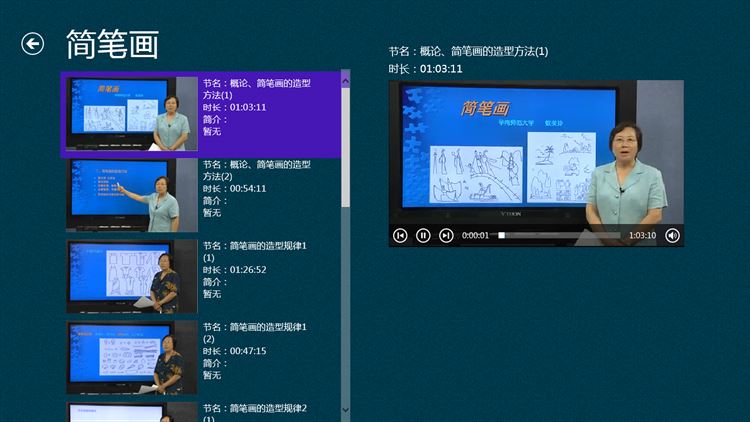The width and height of the screenshot is (750, 422).
Task: Click remaining time 1:03:10 in player
Action: tap(642, 235)
